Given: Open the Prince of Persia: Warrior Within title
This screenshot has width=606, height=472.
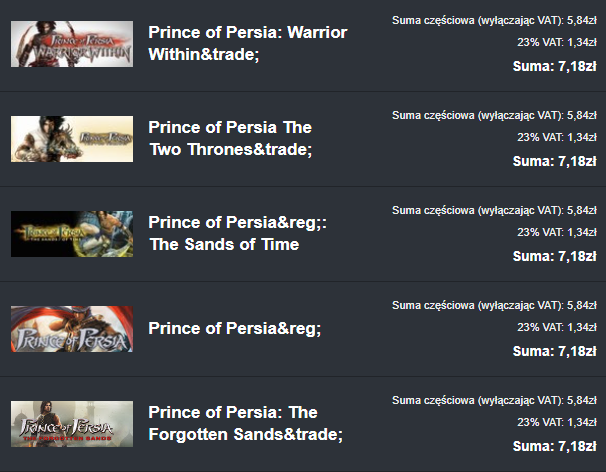Looking at the screenshot, I should pyautogui.click(x=247, y=44).
